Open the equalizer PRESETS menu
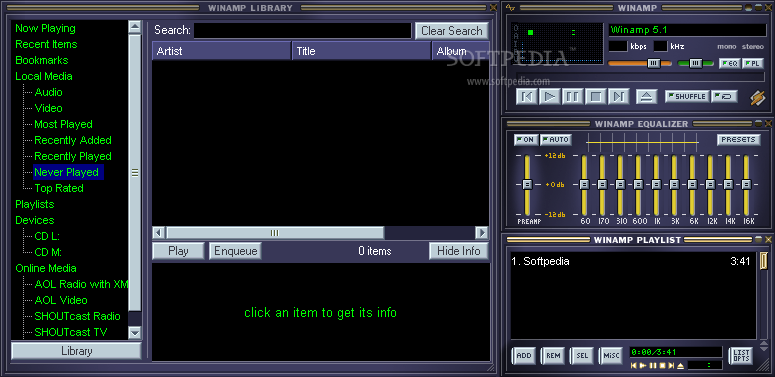The height and width of the screenshot is (377, 775). point(739,140)
